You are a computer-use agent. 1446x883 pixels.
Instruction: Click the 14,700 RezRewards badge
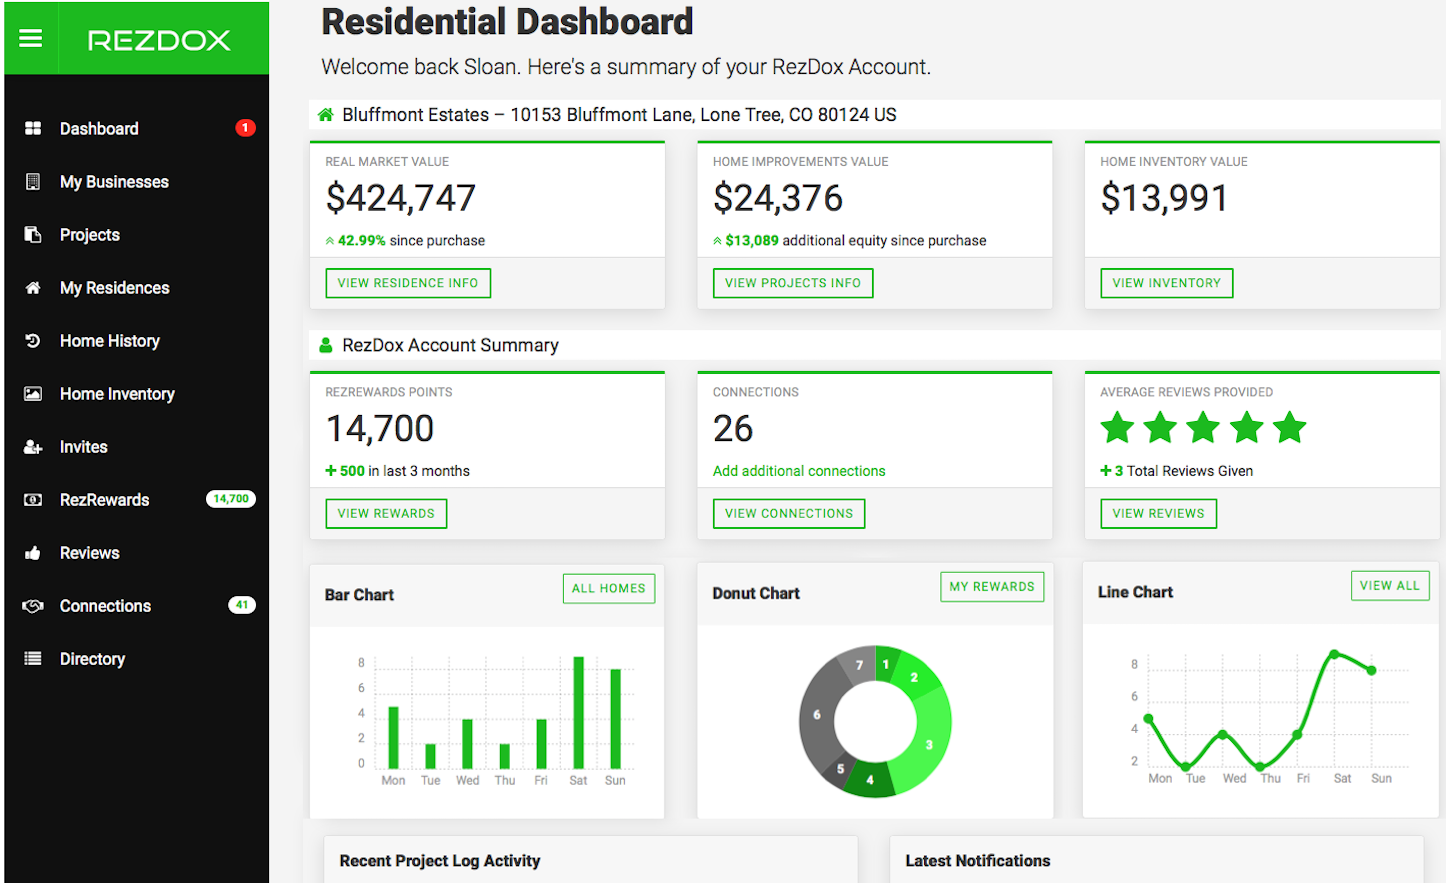(231, 499)
